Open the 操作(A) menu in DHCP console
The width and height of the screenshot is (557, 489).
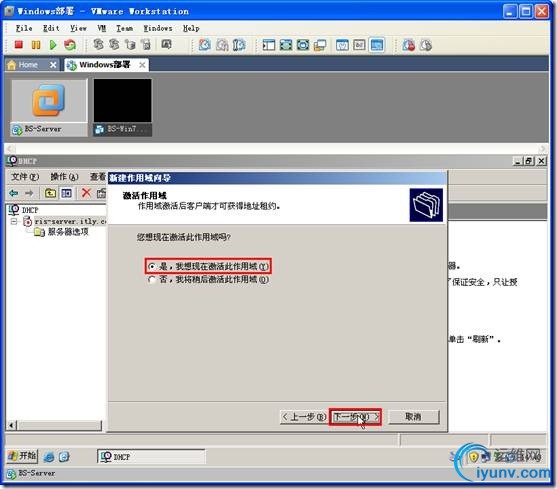coord(64,176)
